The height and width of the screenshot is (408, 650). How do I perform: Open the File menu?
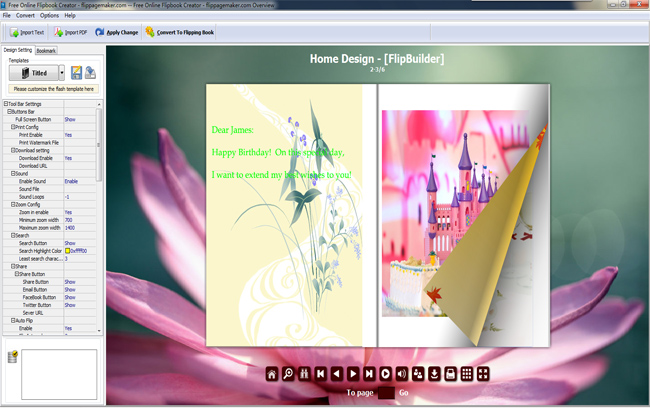7,15
